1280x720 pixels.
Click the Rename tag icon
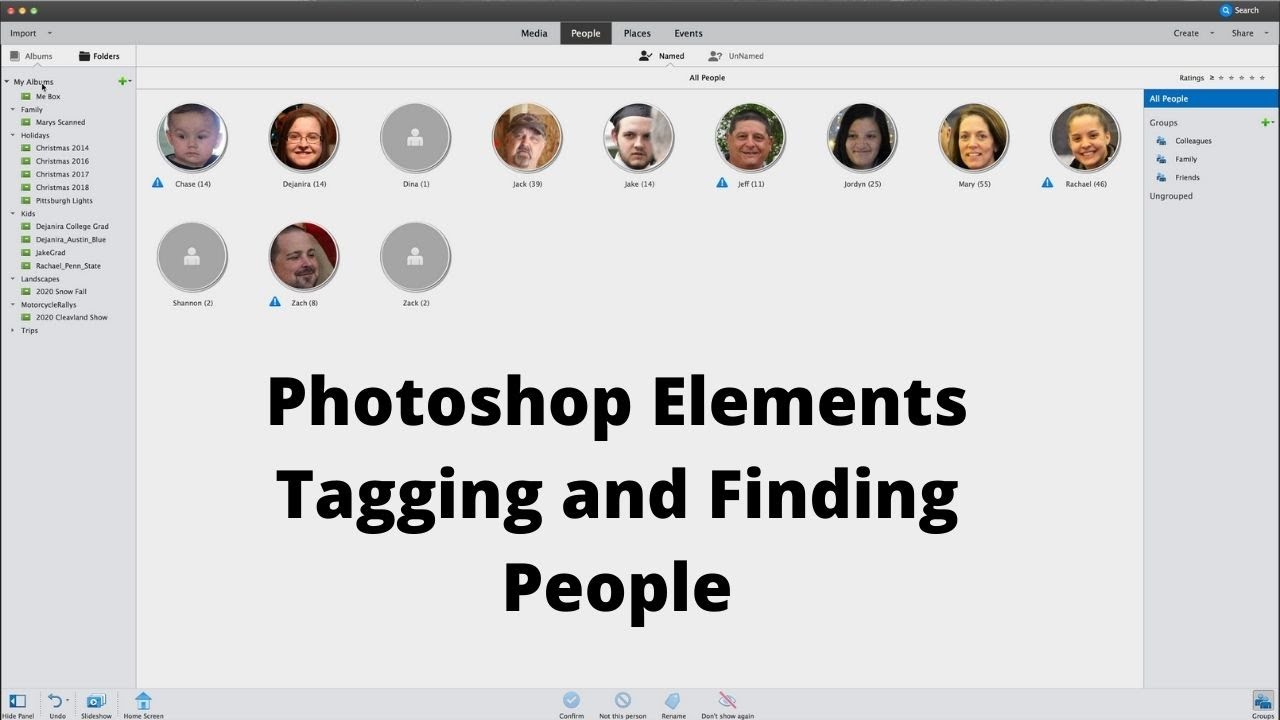tap(673, 700)
